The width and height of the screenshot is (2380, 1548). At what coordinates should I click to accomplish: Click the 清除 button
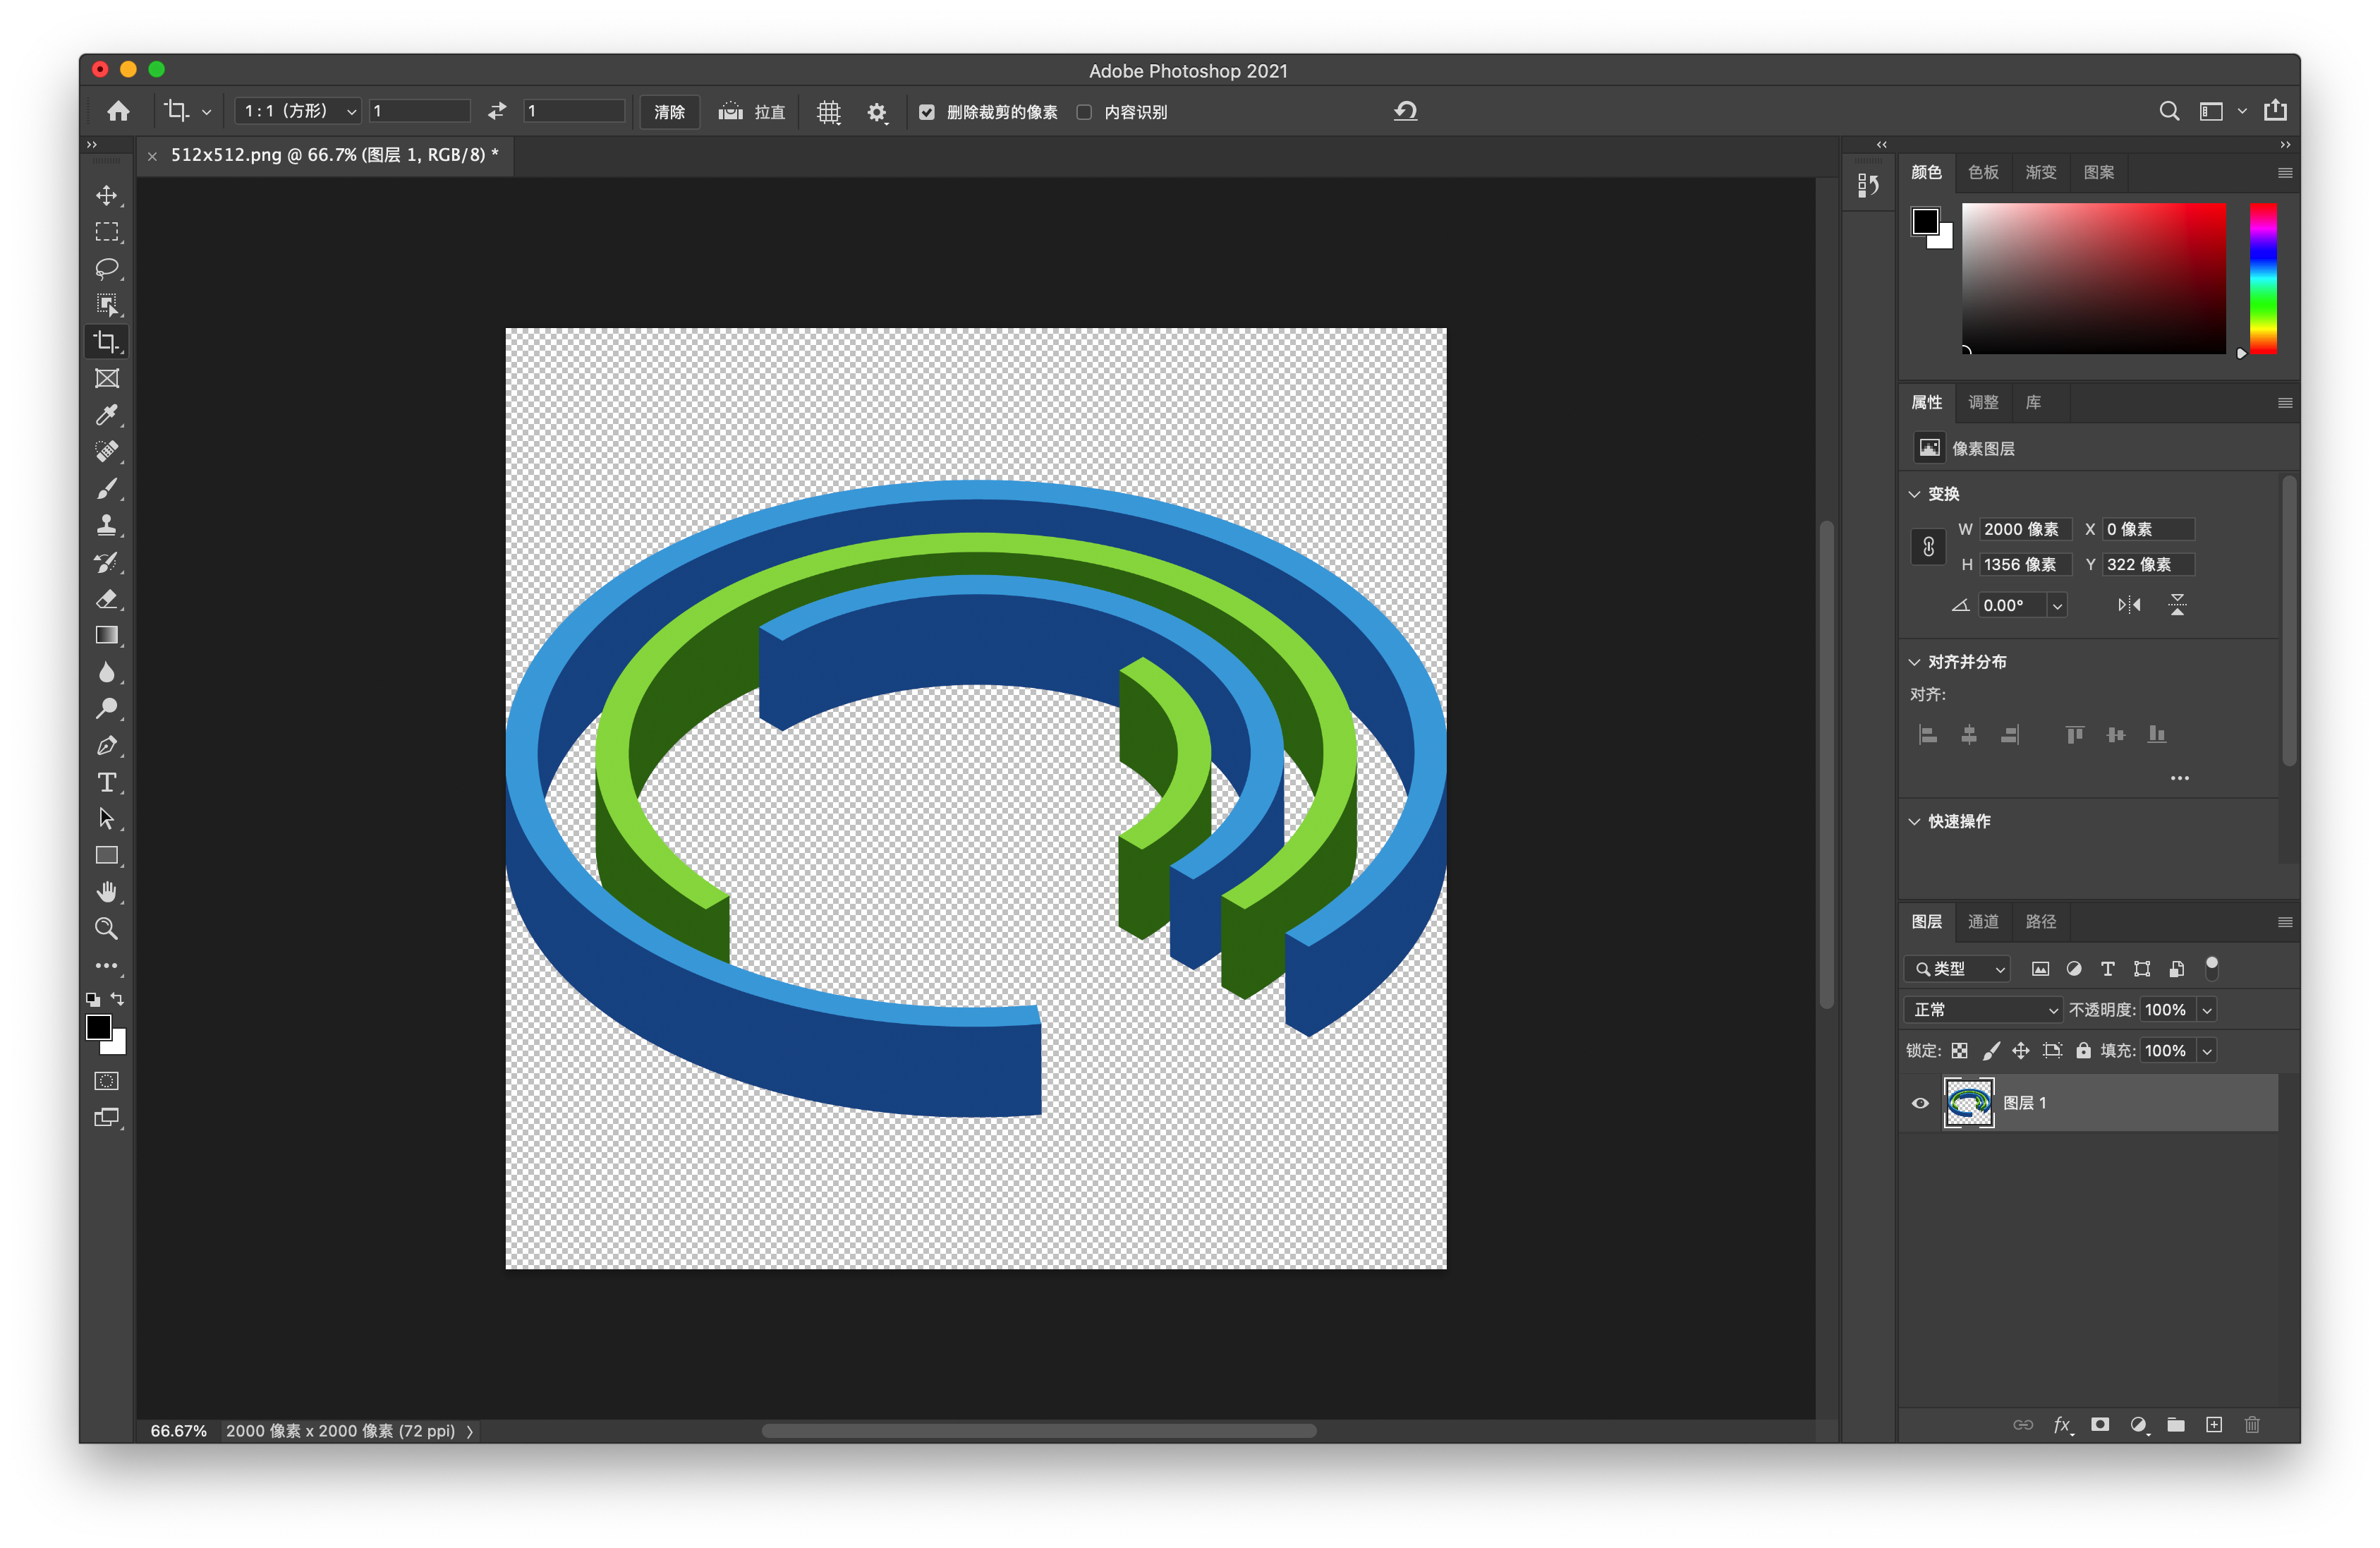[x=669, y=112]
